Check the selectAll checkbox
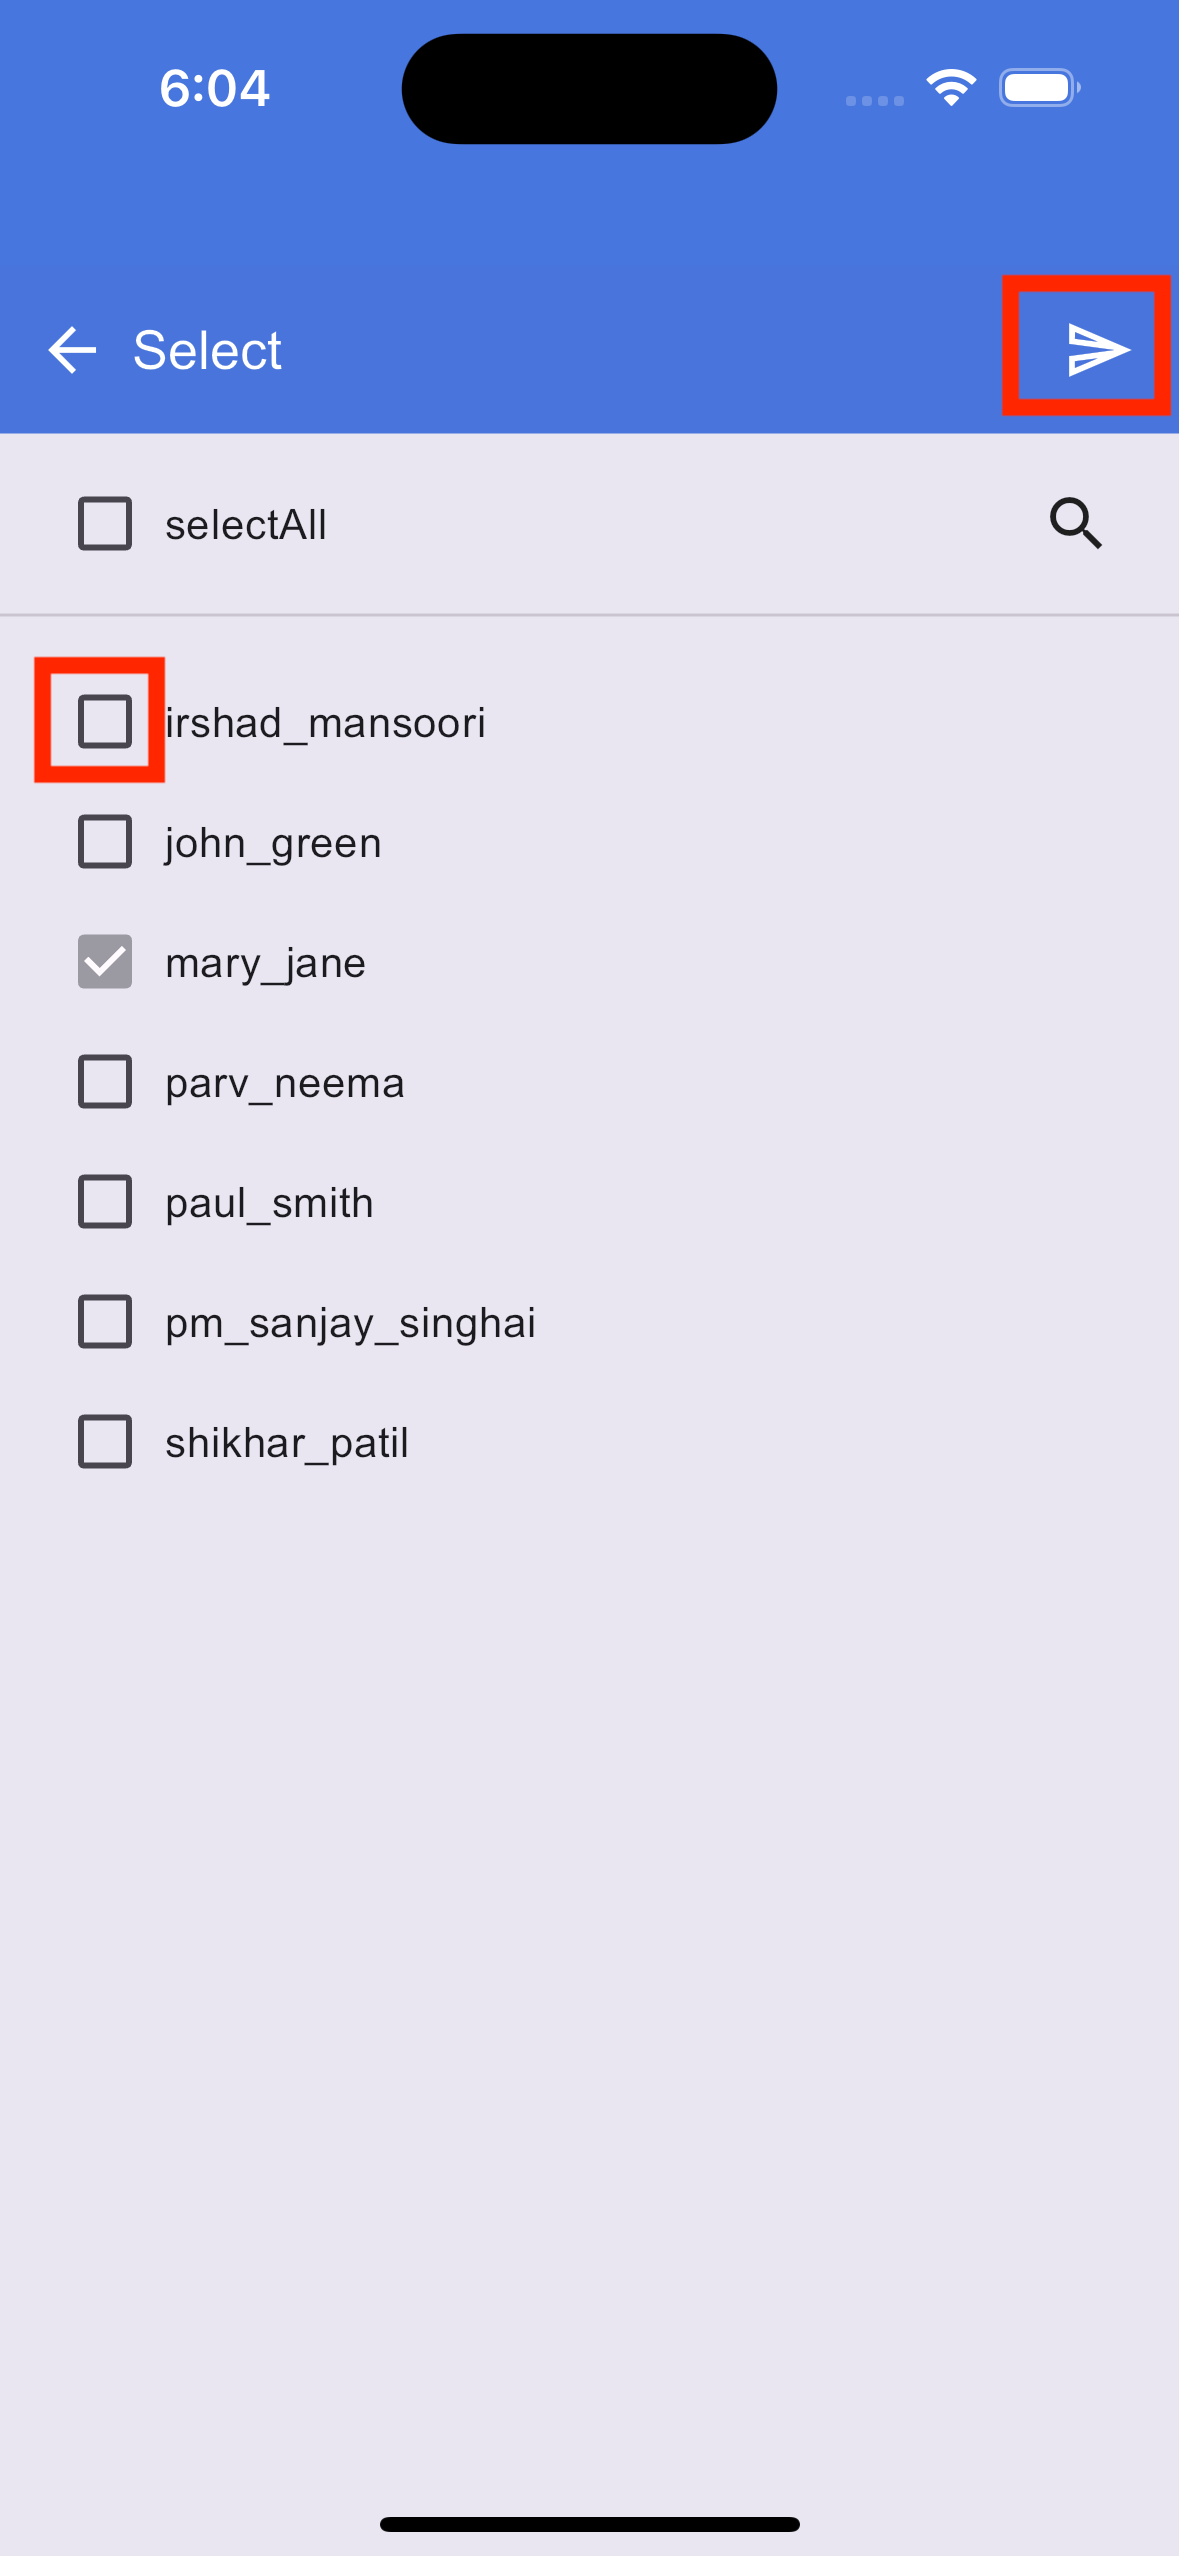This screenshot has height=2556, width=1179. click(x=105, y=523)
